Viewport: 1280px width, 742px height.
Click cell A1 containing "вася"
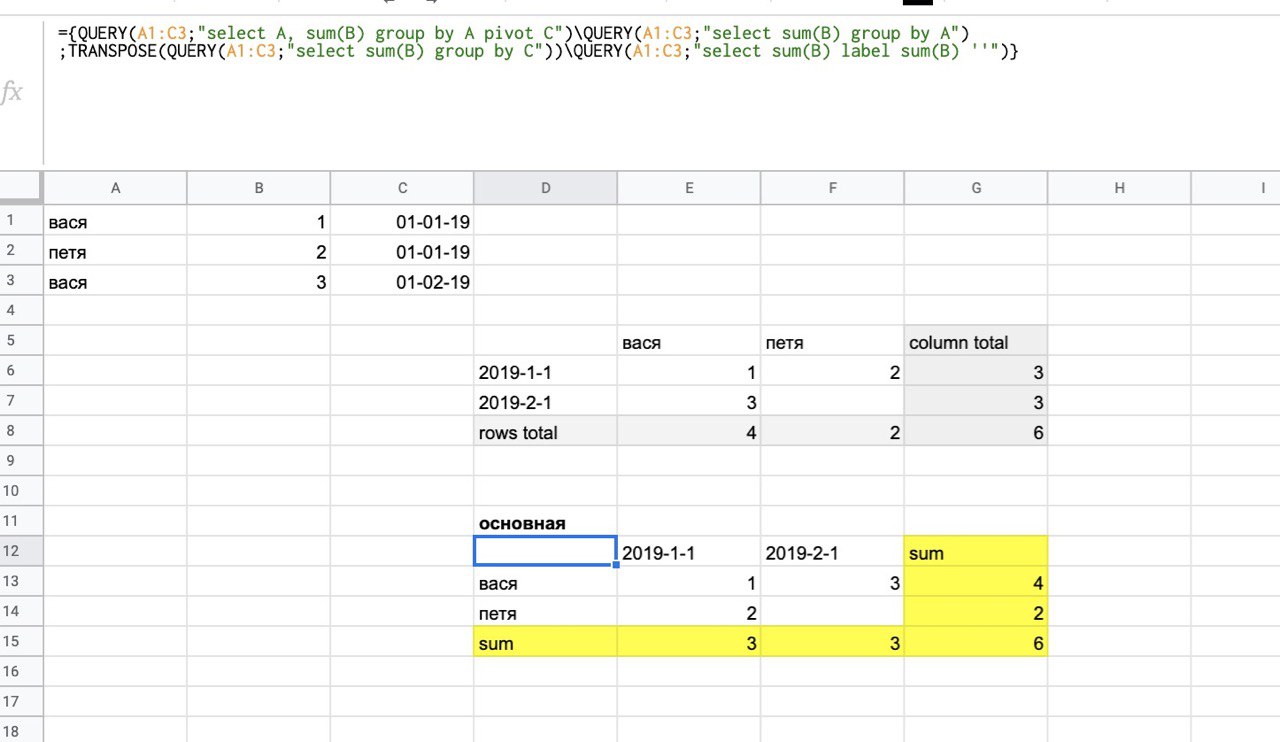pos(115,221)
